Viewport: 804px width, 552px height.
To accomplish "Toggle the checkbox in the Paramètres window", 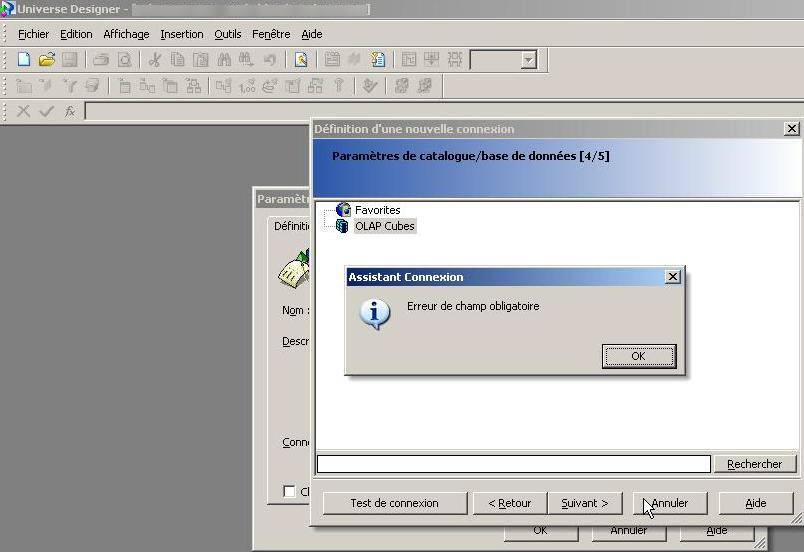I will click(289, 491).
